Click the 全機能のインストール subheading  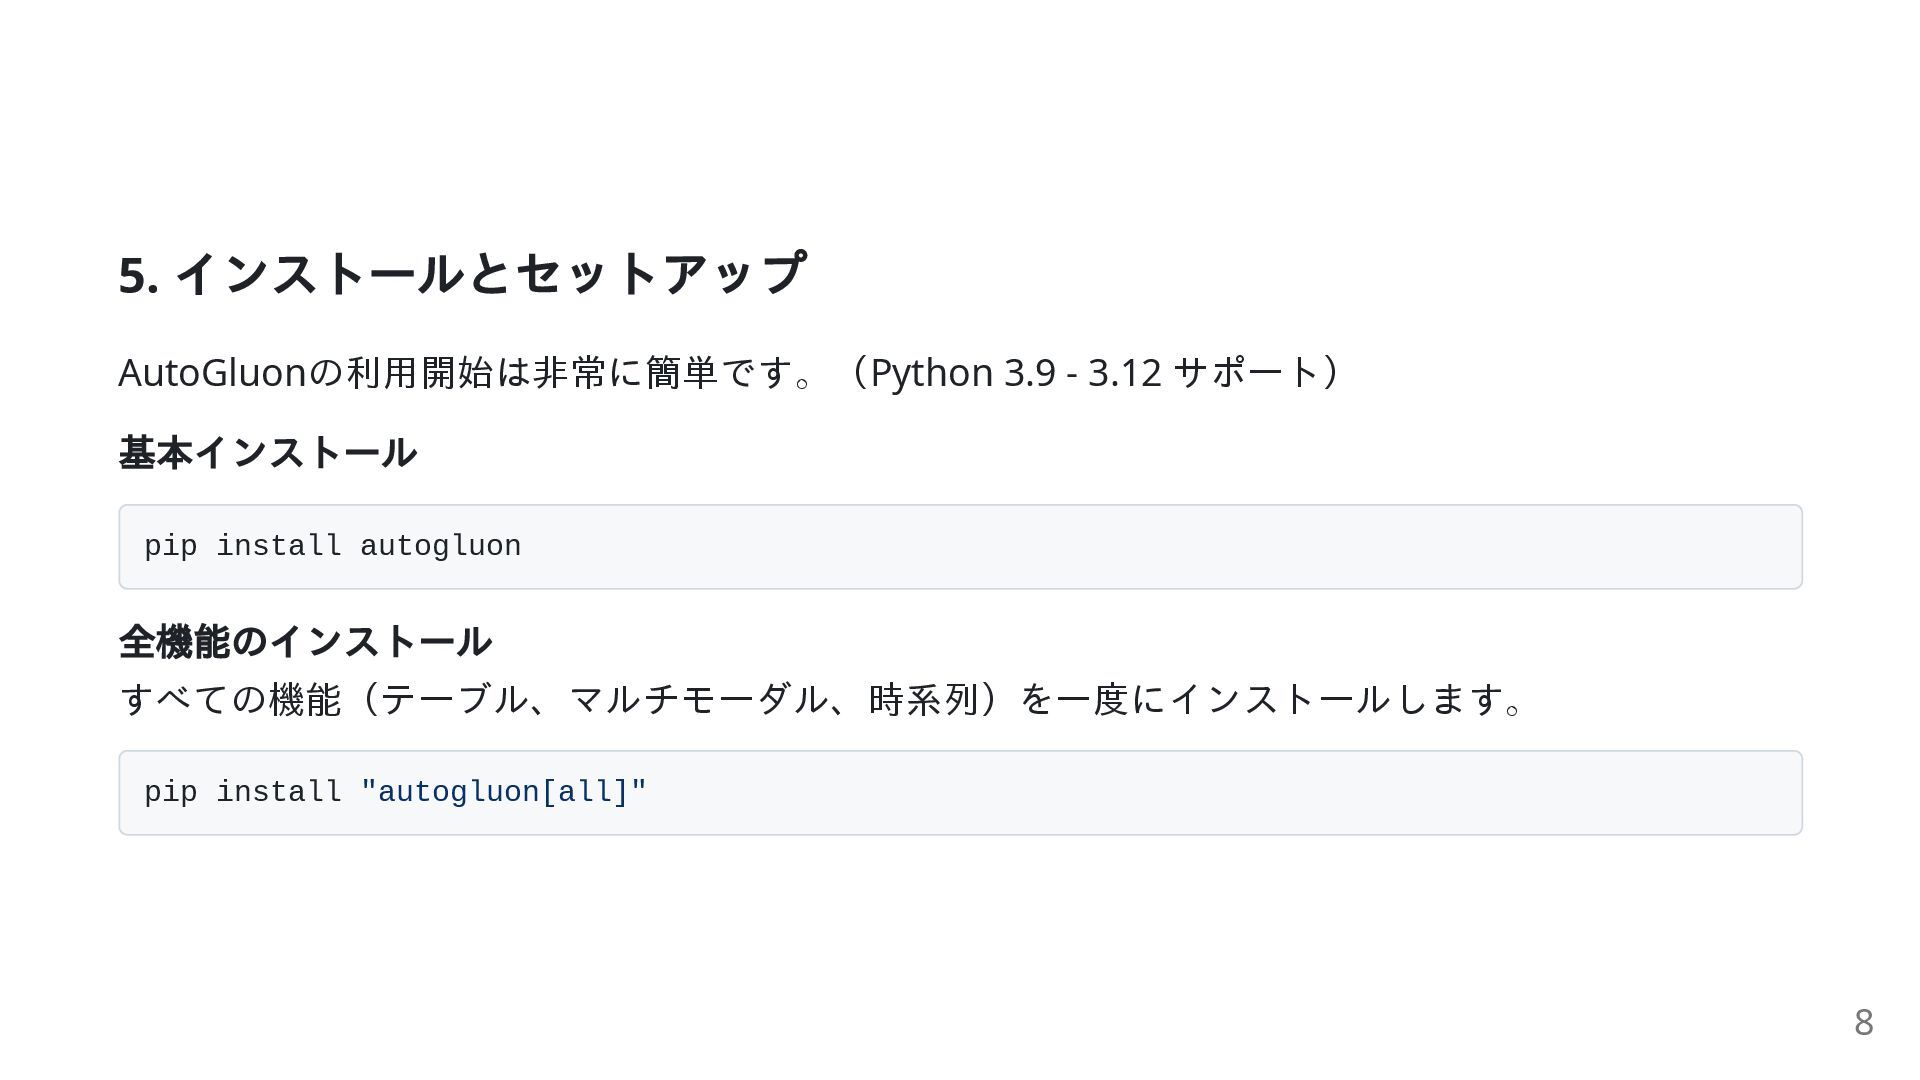click(x=305, y=641)
